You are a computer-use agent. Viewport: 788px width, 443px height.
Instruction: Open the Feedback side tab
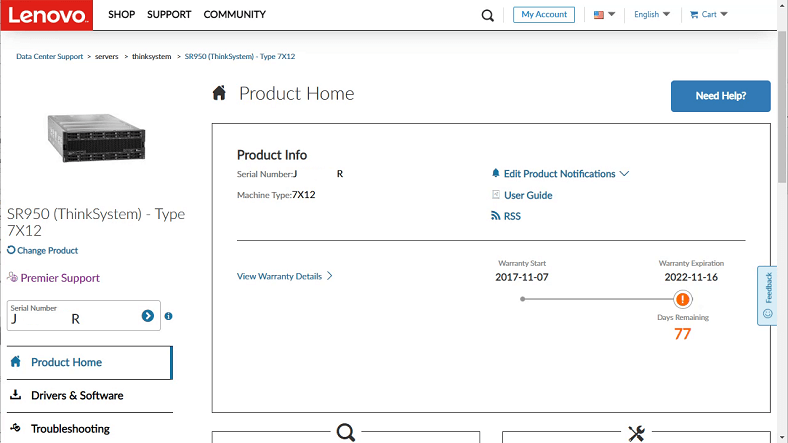coord(767,296)
